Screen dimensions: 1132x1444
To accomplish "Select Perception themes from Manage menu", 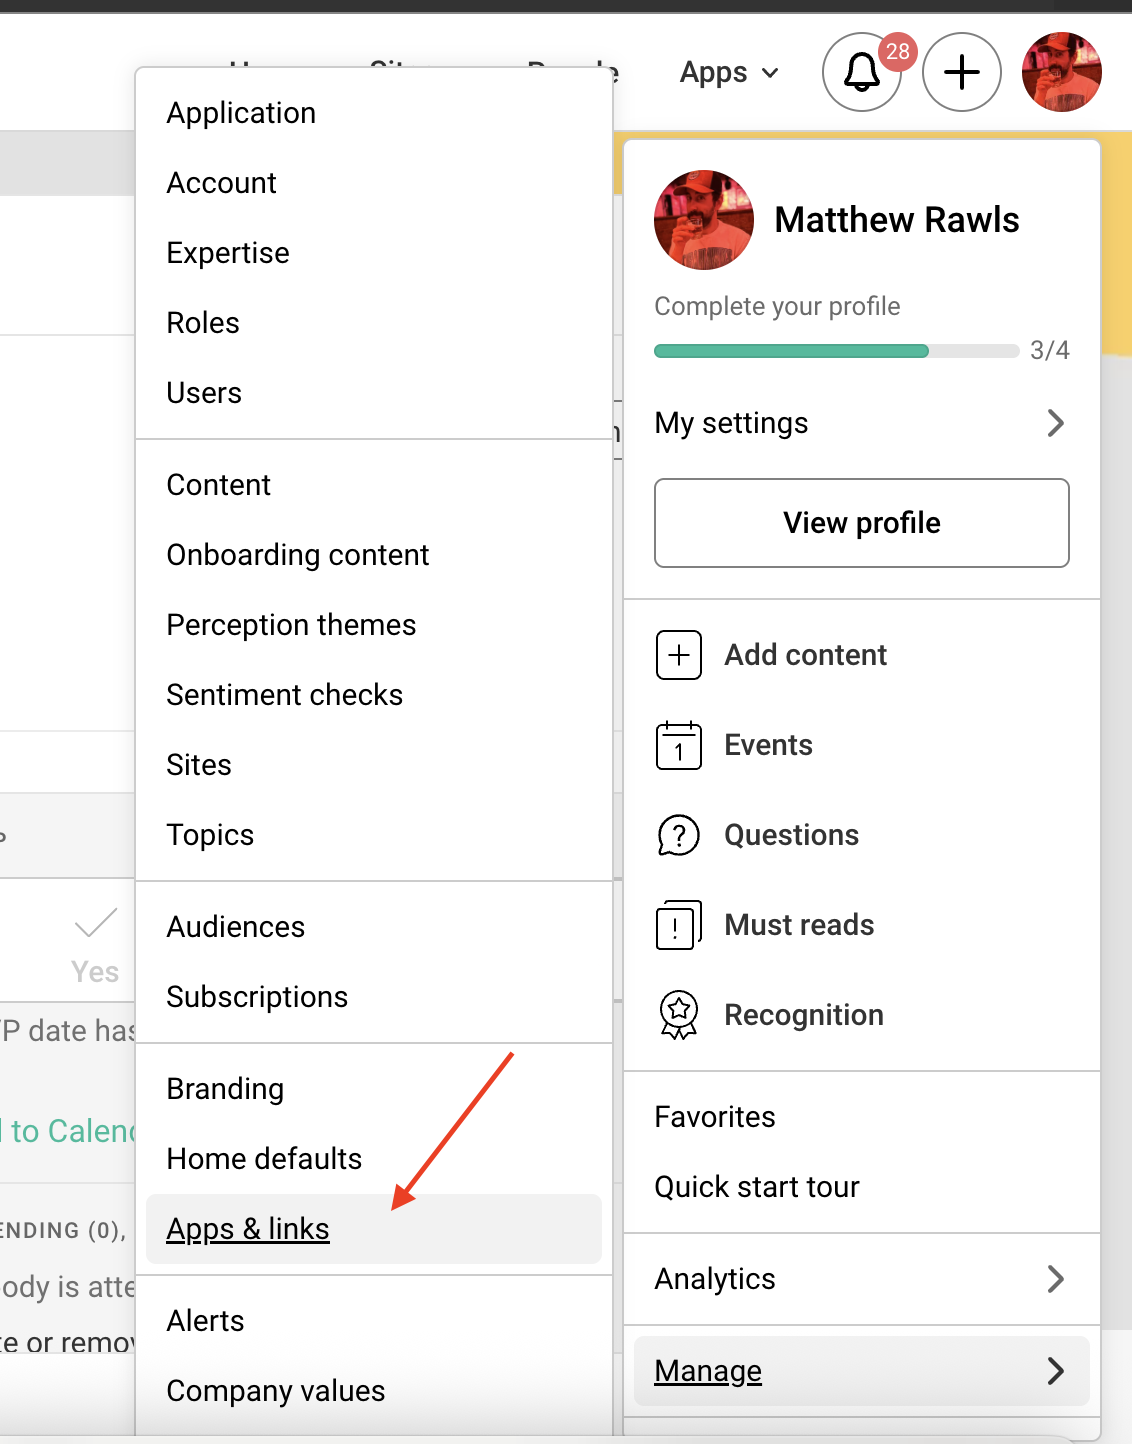I will pos(291,625).
